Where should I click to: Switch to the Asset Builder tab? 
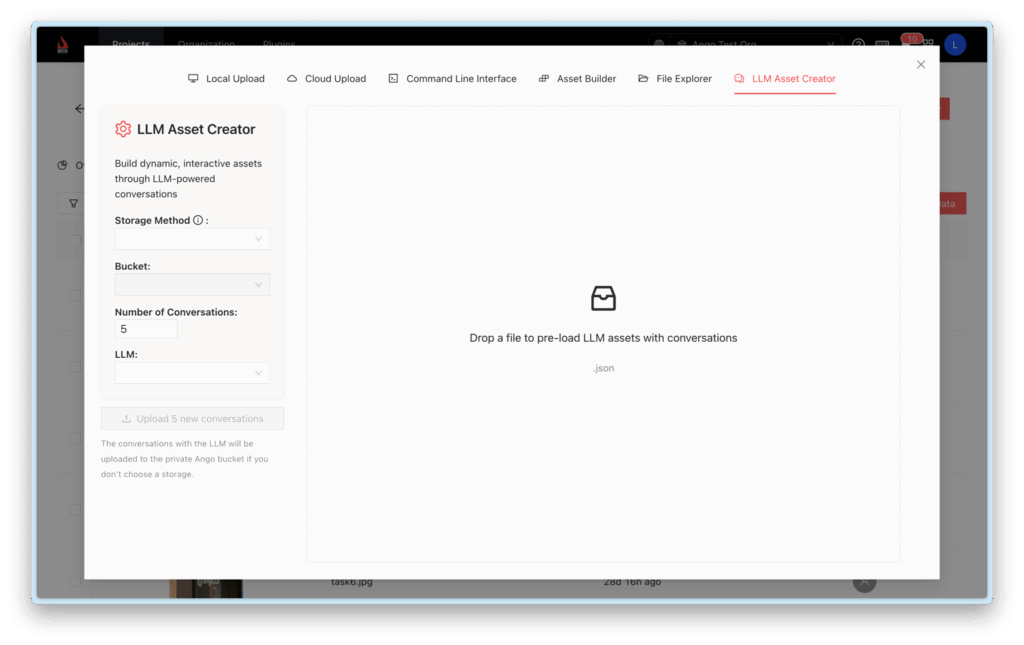[576, 78]
